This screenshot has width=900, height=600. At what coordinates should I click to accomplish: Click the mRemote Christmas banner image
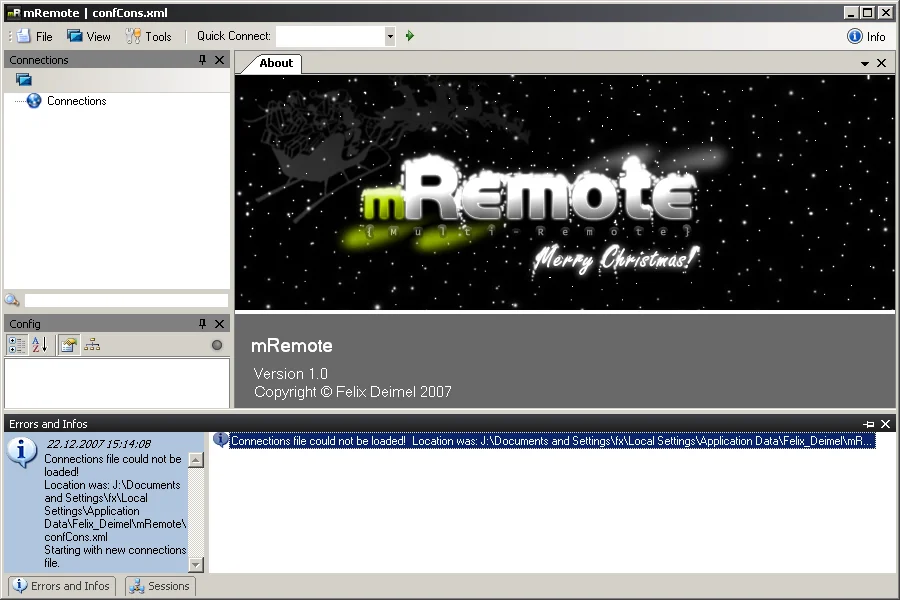tap(565, 193)
